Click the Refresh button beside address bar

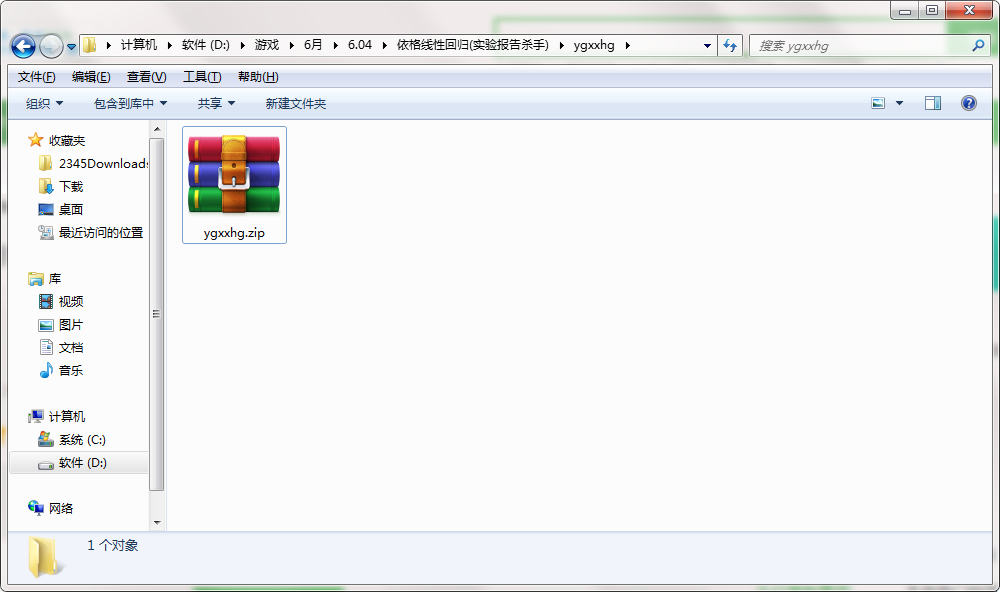(730, 46)
